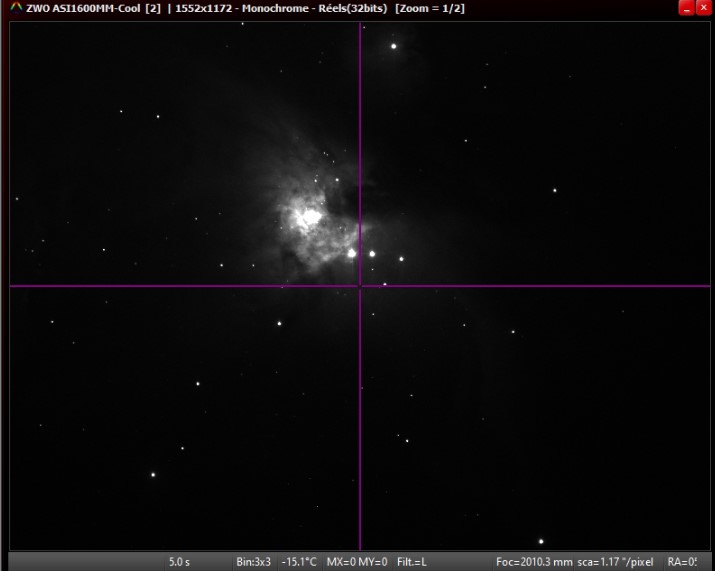The width and height of the screenshot is (715, 571).
Task: Minimize the ZWO ASI1600MM-Cool image window
Action: [687, 8]
